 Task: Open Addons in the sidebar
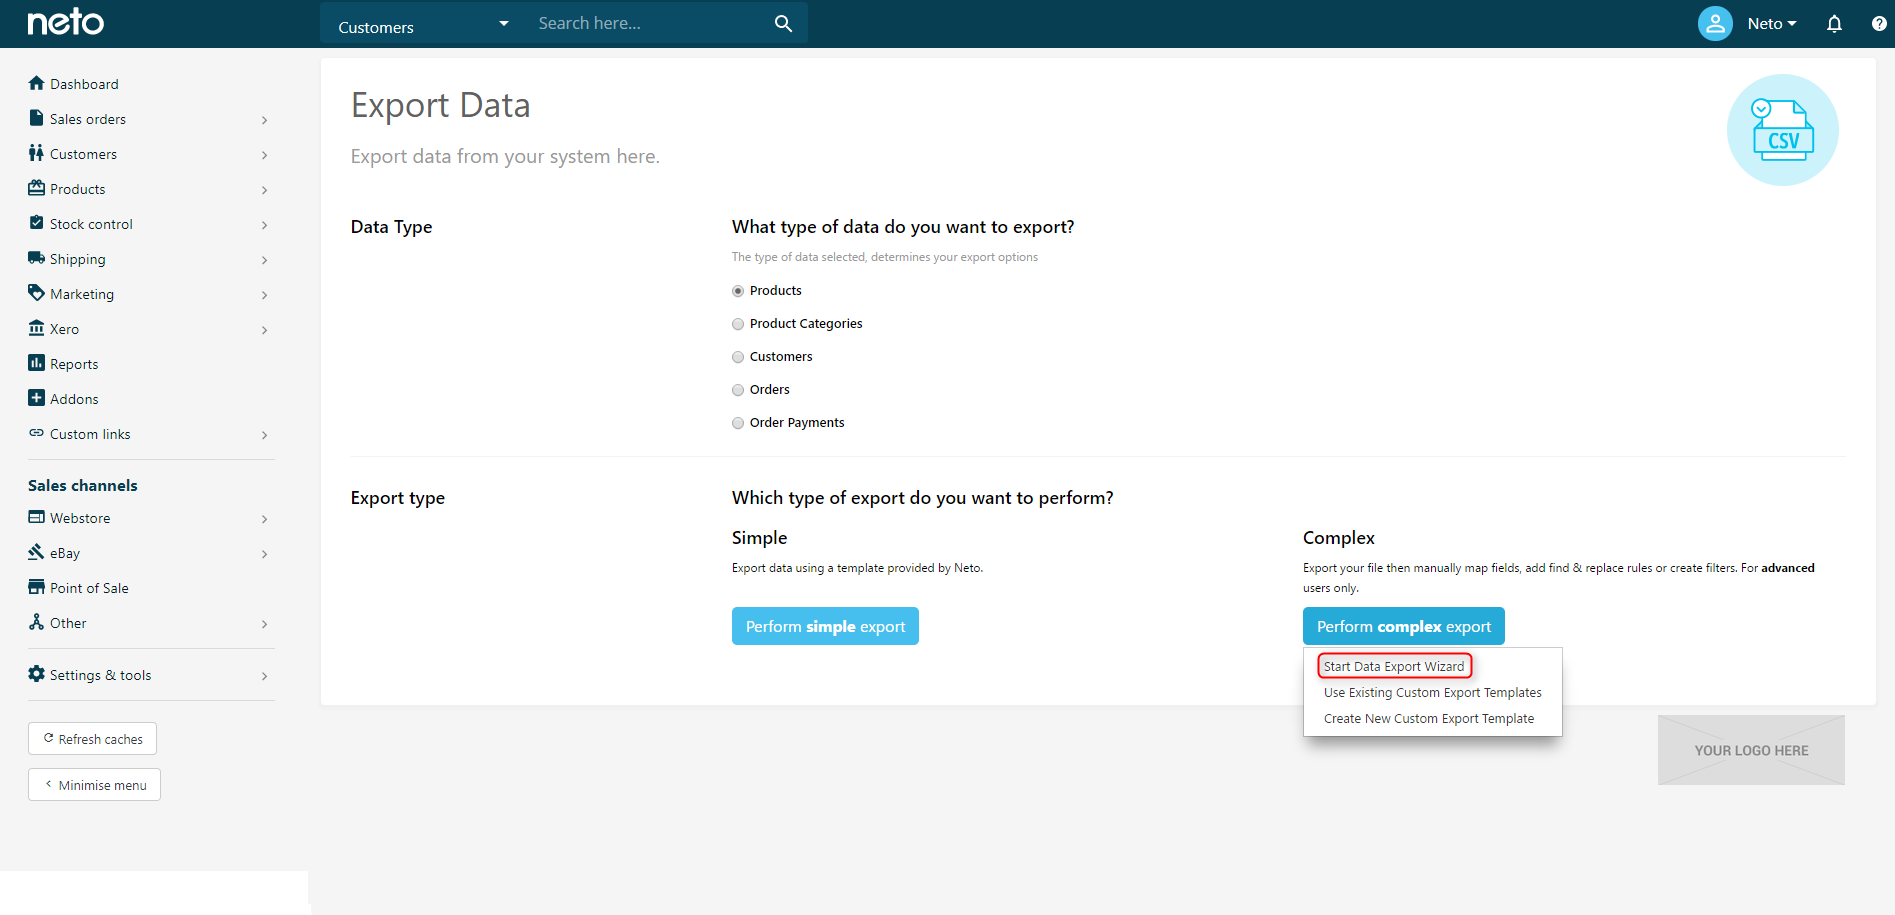pyautogui.click(x=74, y=399)
